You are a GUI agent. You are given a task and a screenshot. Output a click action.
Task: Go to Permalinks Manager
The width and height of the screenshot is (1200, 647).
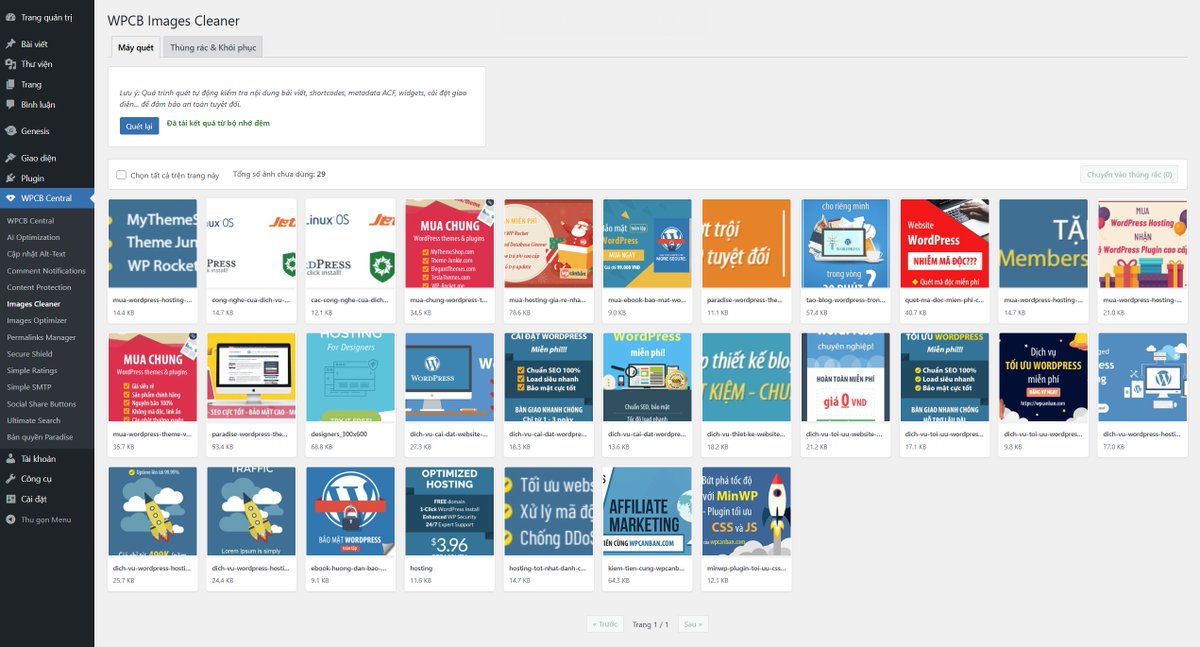41,337
